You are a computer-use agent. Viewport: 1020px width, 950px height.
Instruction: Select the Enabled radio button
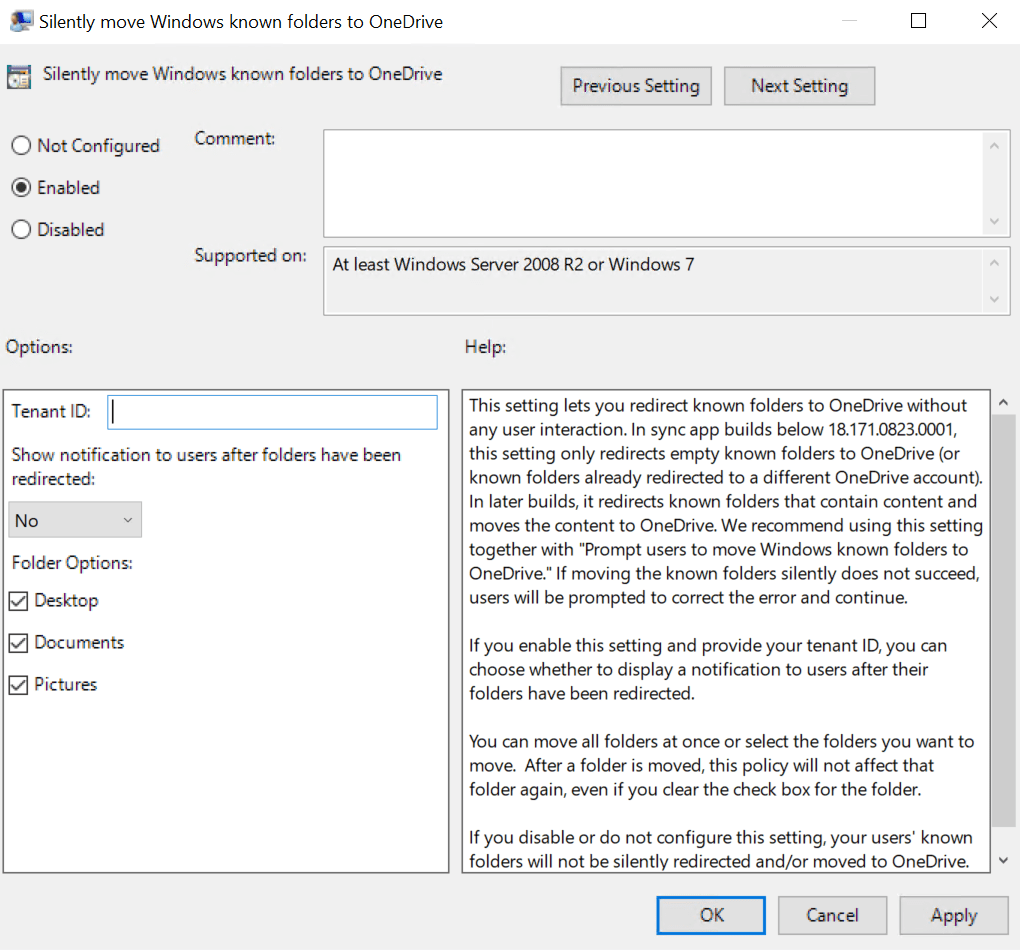click(21, 188)
